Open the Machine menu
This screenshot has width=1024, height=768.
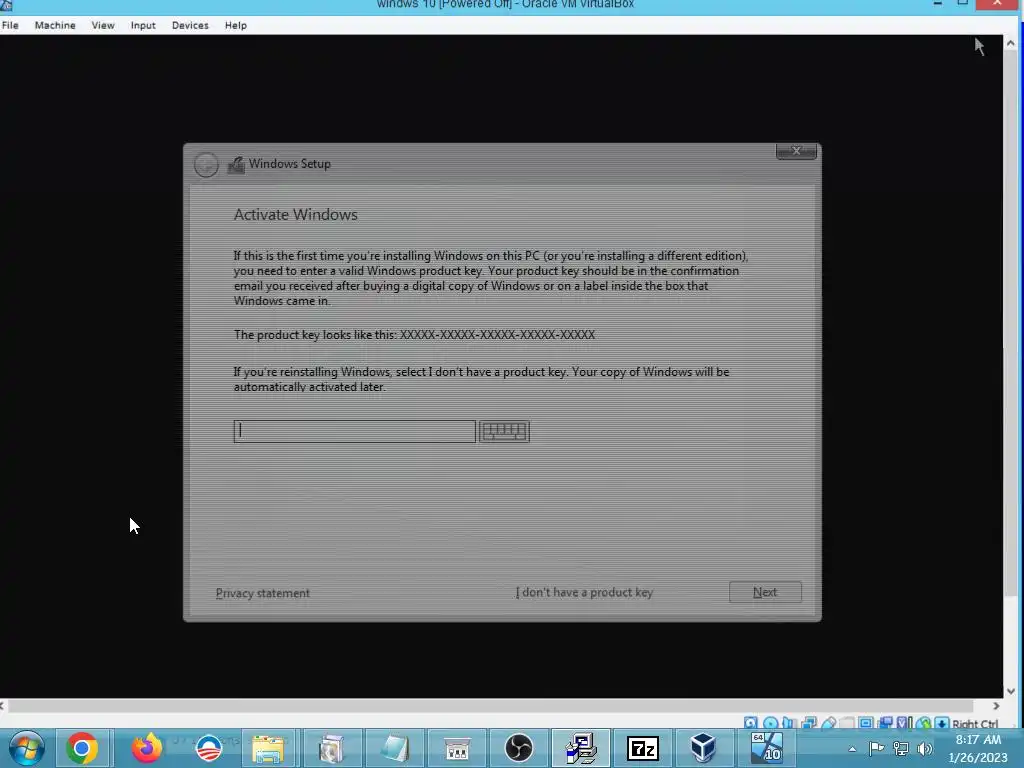[55, 25]
